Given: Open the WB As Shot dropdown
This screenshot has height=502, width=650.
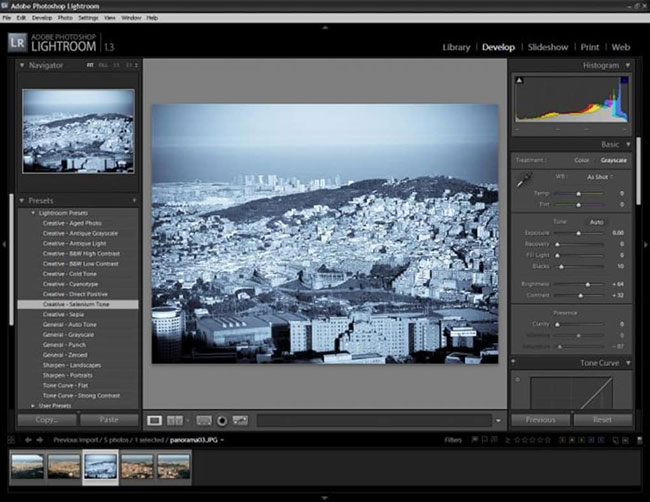Looking at the screenshot, I should click(601, 176).
